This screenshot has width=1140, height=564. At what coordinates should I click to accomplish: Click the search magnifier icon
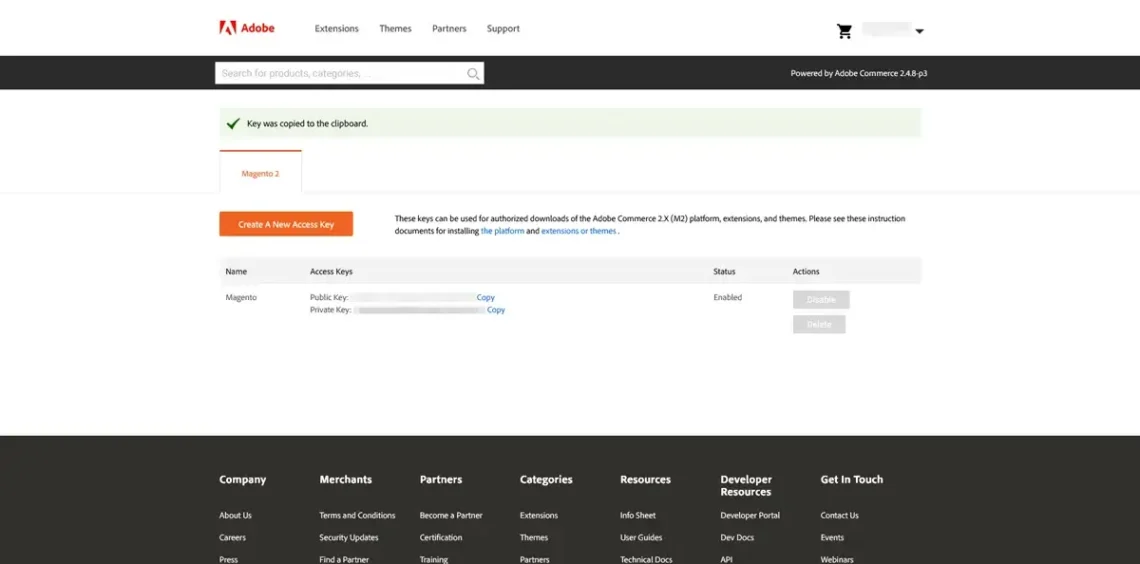[473, 73]
